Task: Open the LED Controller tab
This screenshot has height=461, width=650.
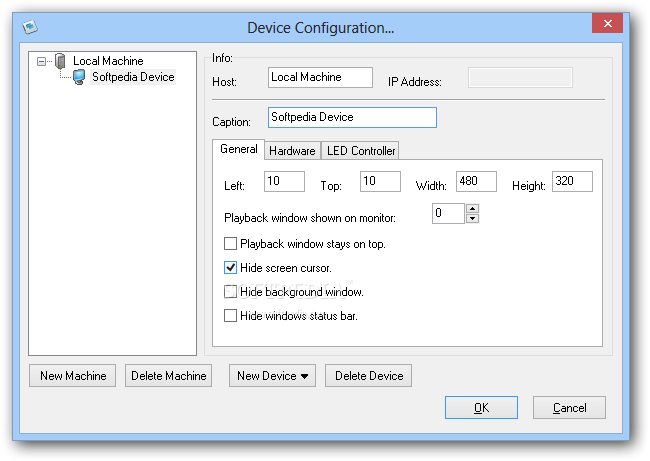Action: pos(361,150)
